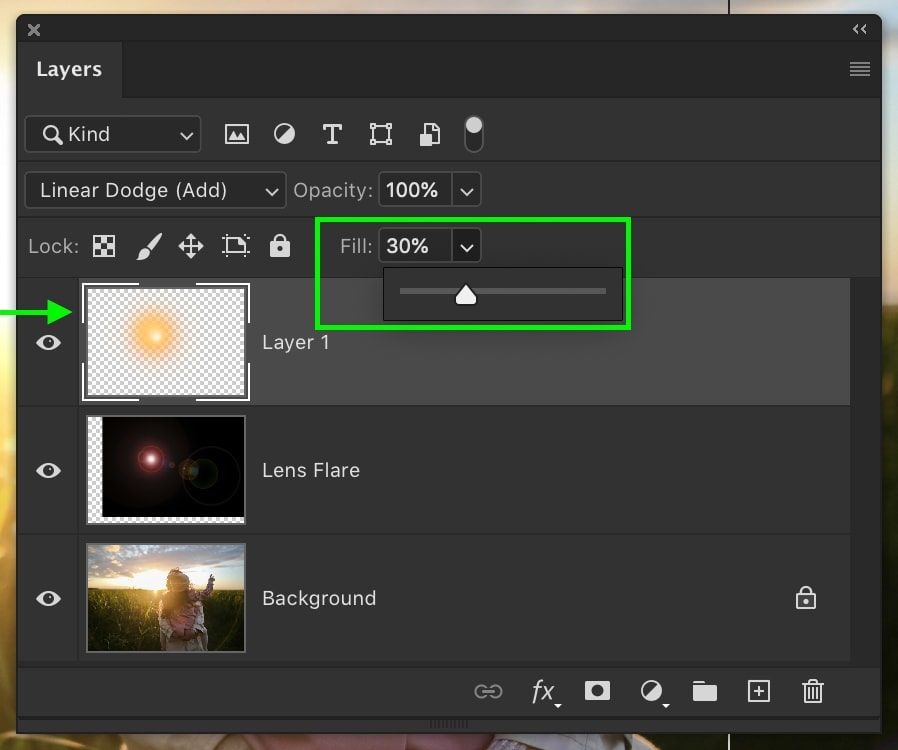This screenshot has height=750, width=898.
Task: Lock transparent pixels icon
Action: tap(104, 246)
